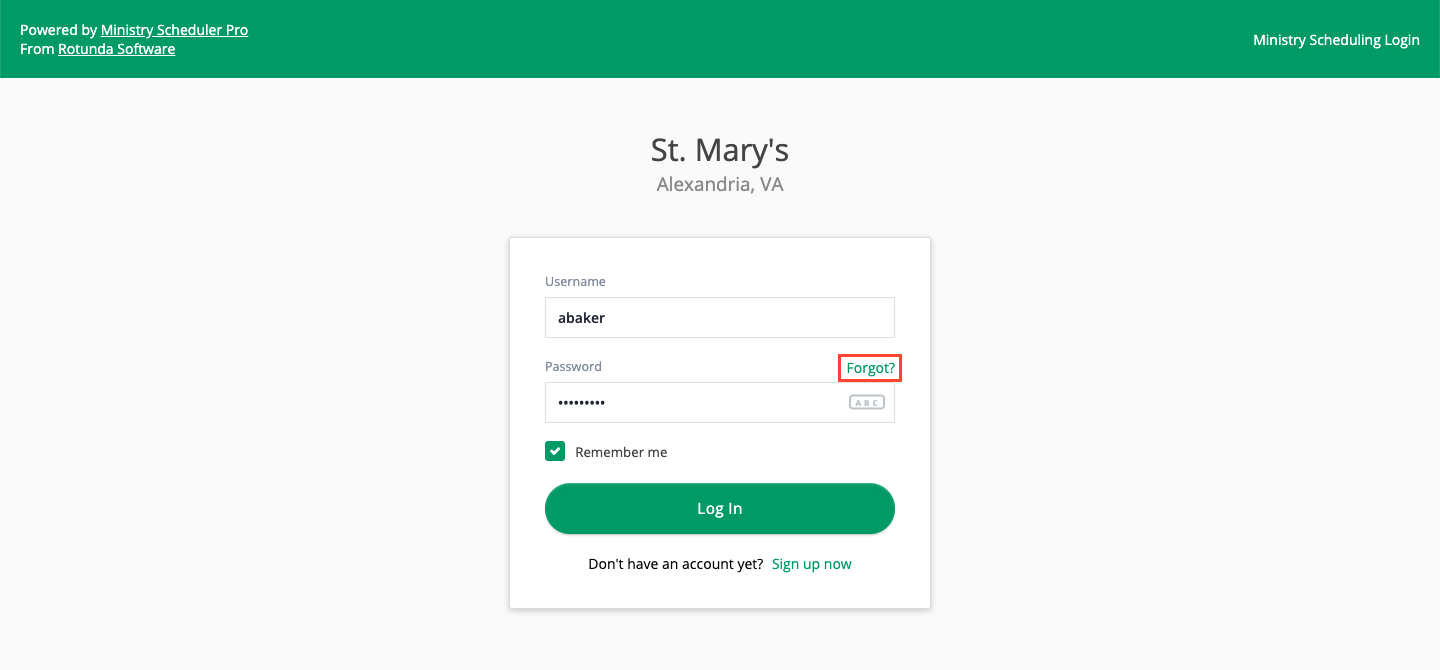Click the green Log In button
Viewport: 1440px width, 670px height.
720,508
